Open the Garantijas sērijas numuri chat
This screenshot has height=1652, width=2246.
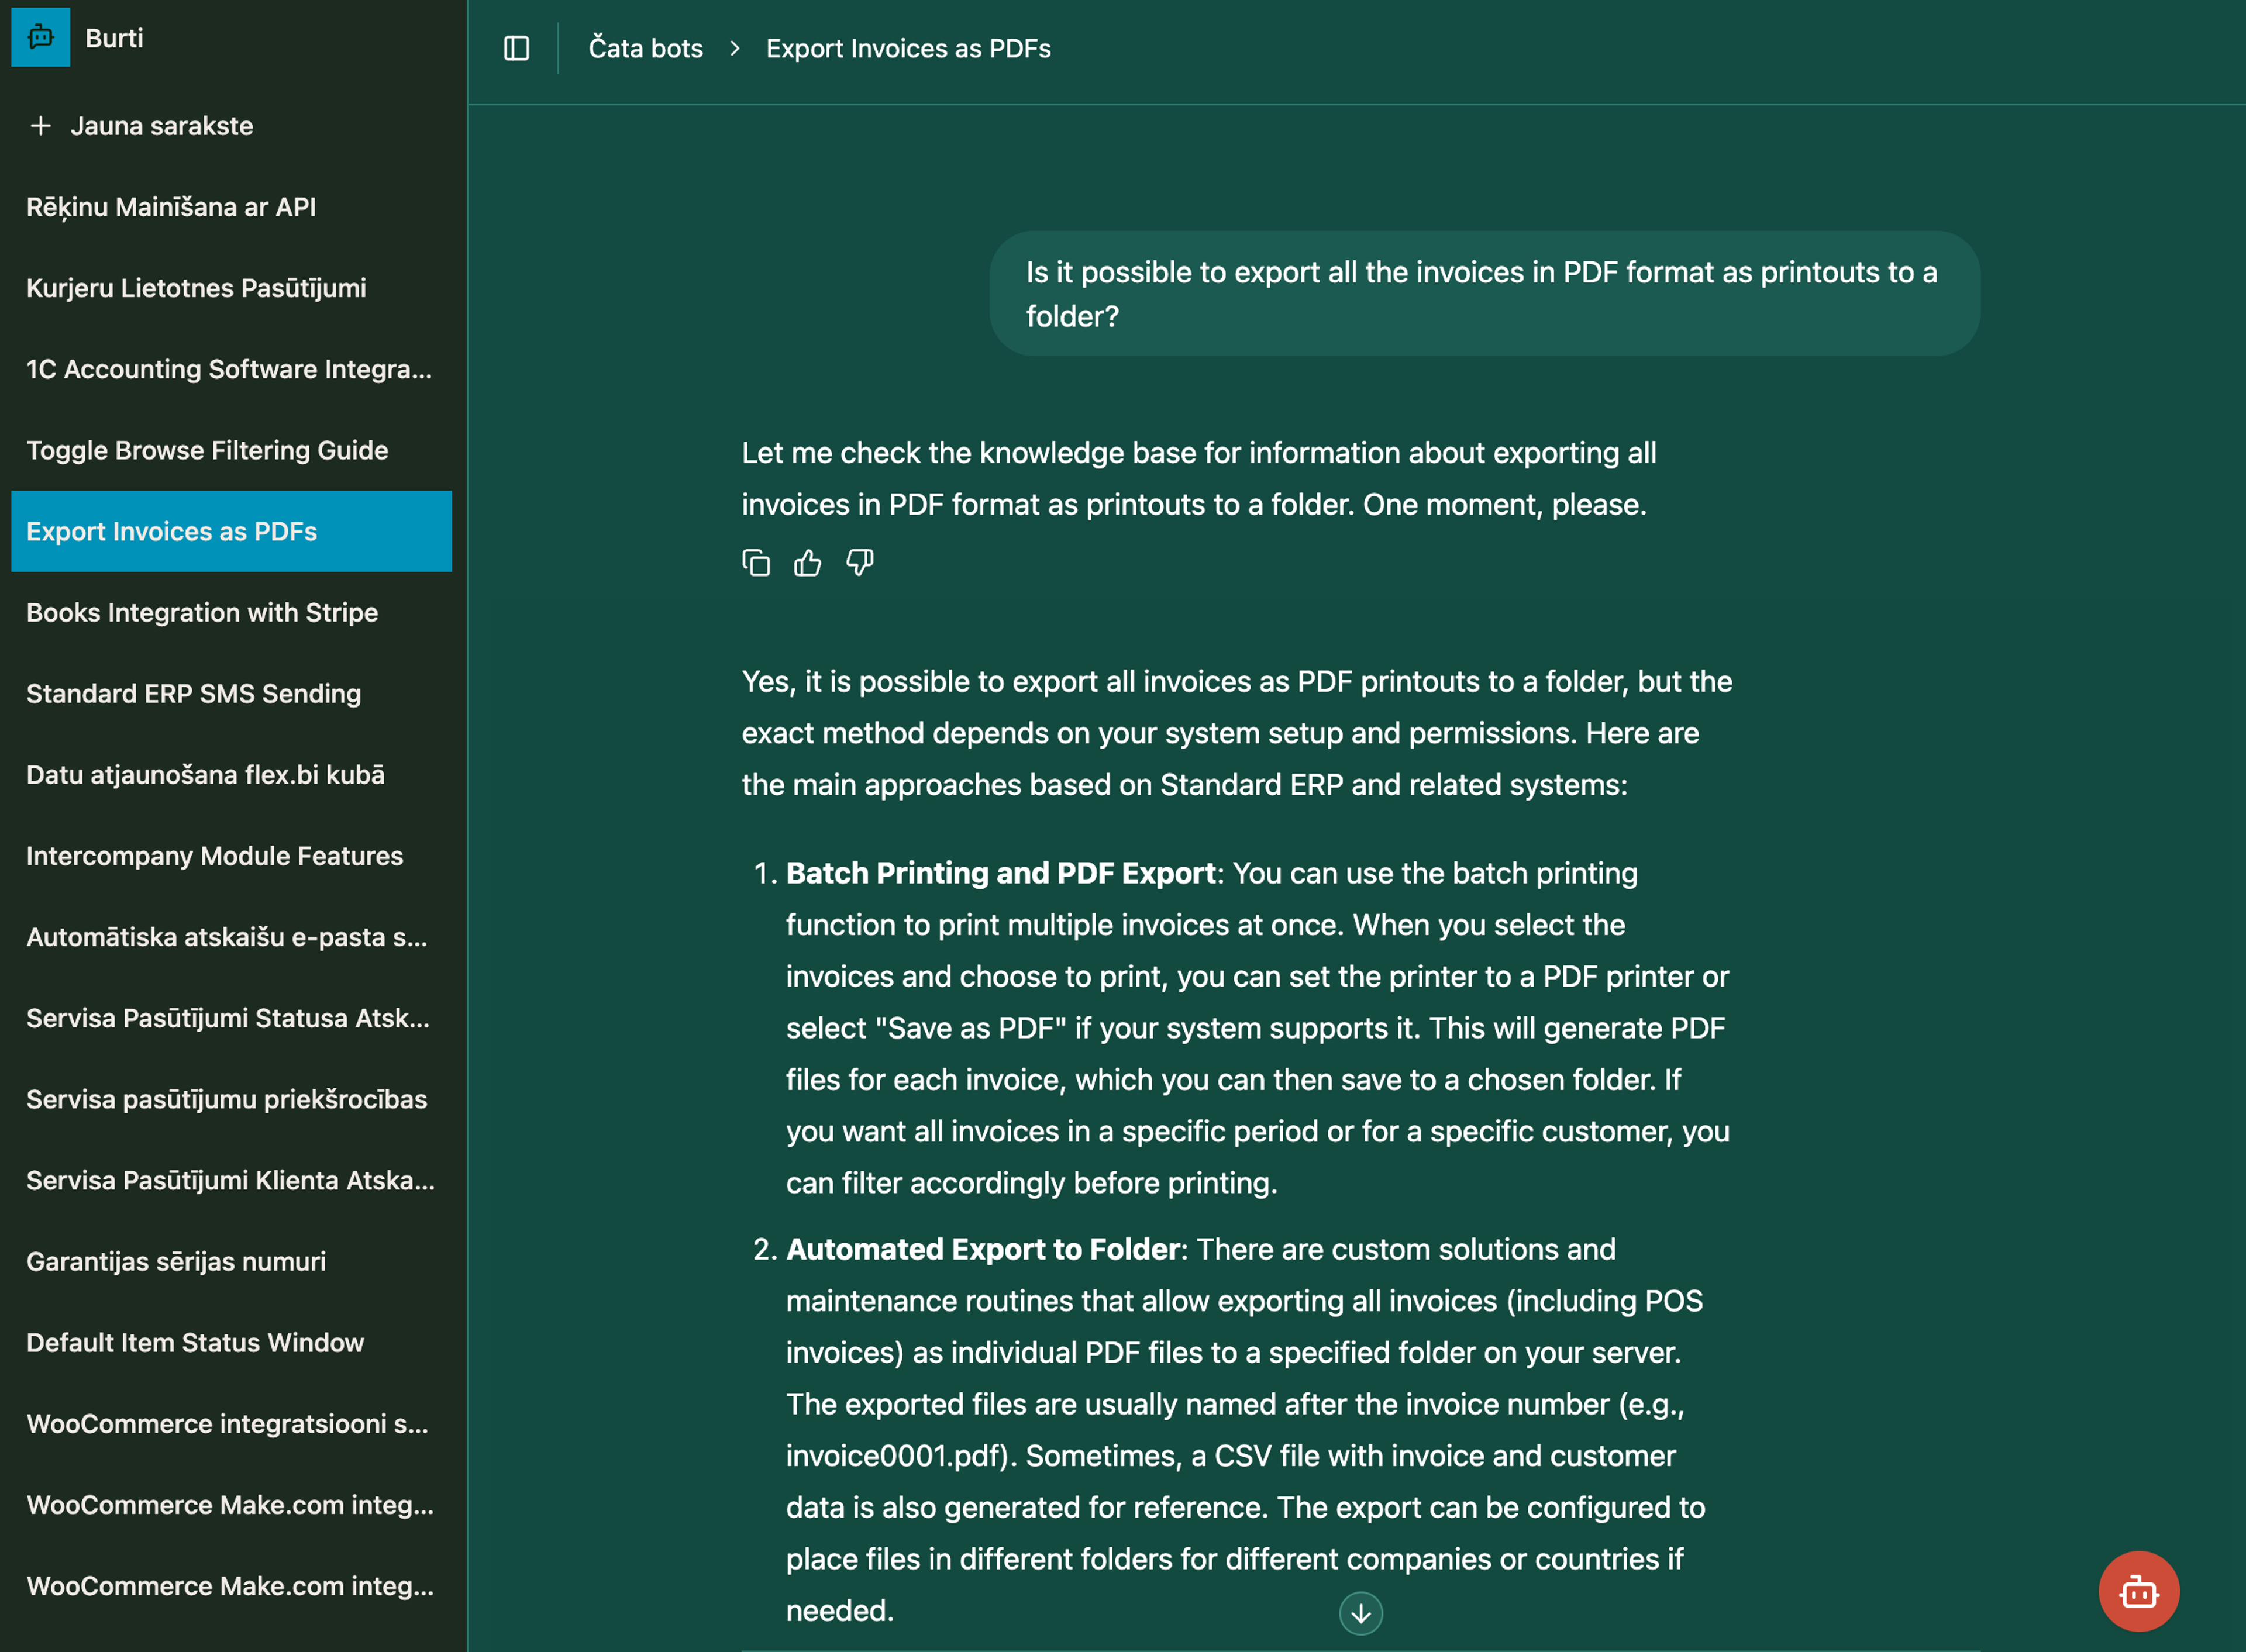pos(231,1261)
